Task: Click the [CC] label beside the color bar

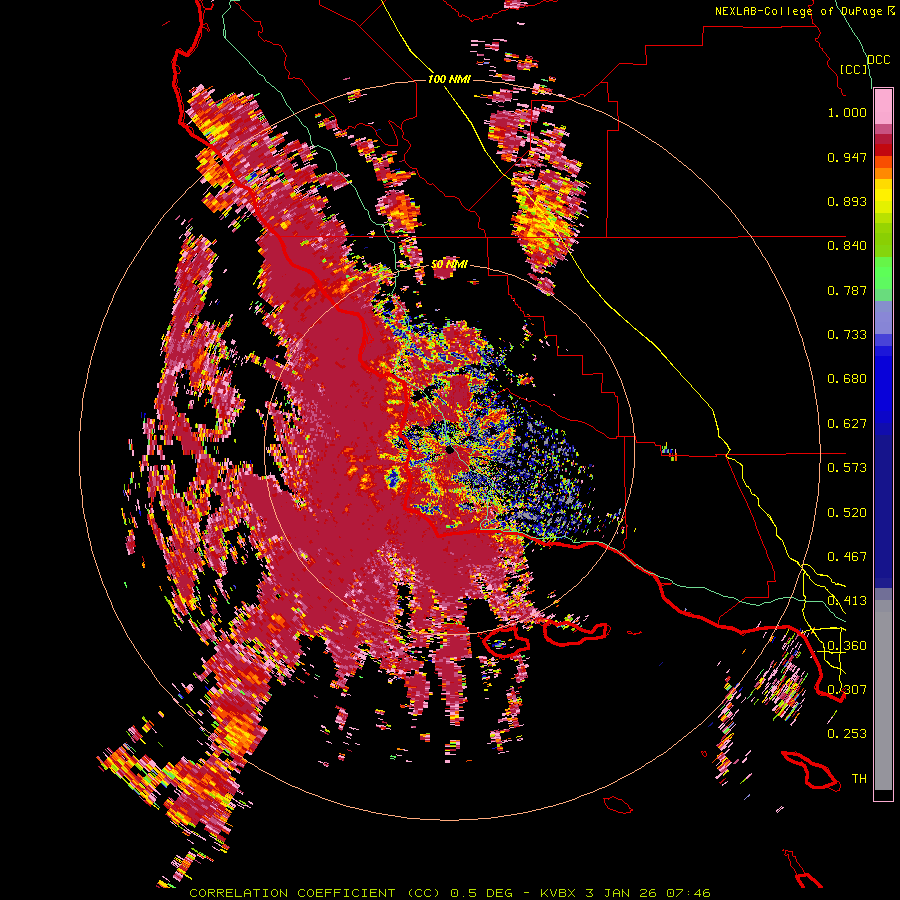Action: tap(854, 69)
